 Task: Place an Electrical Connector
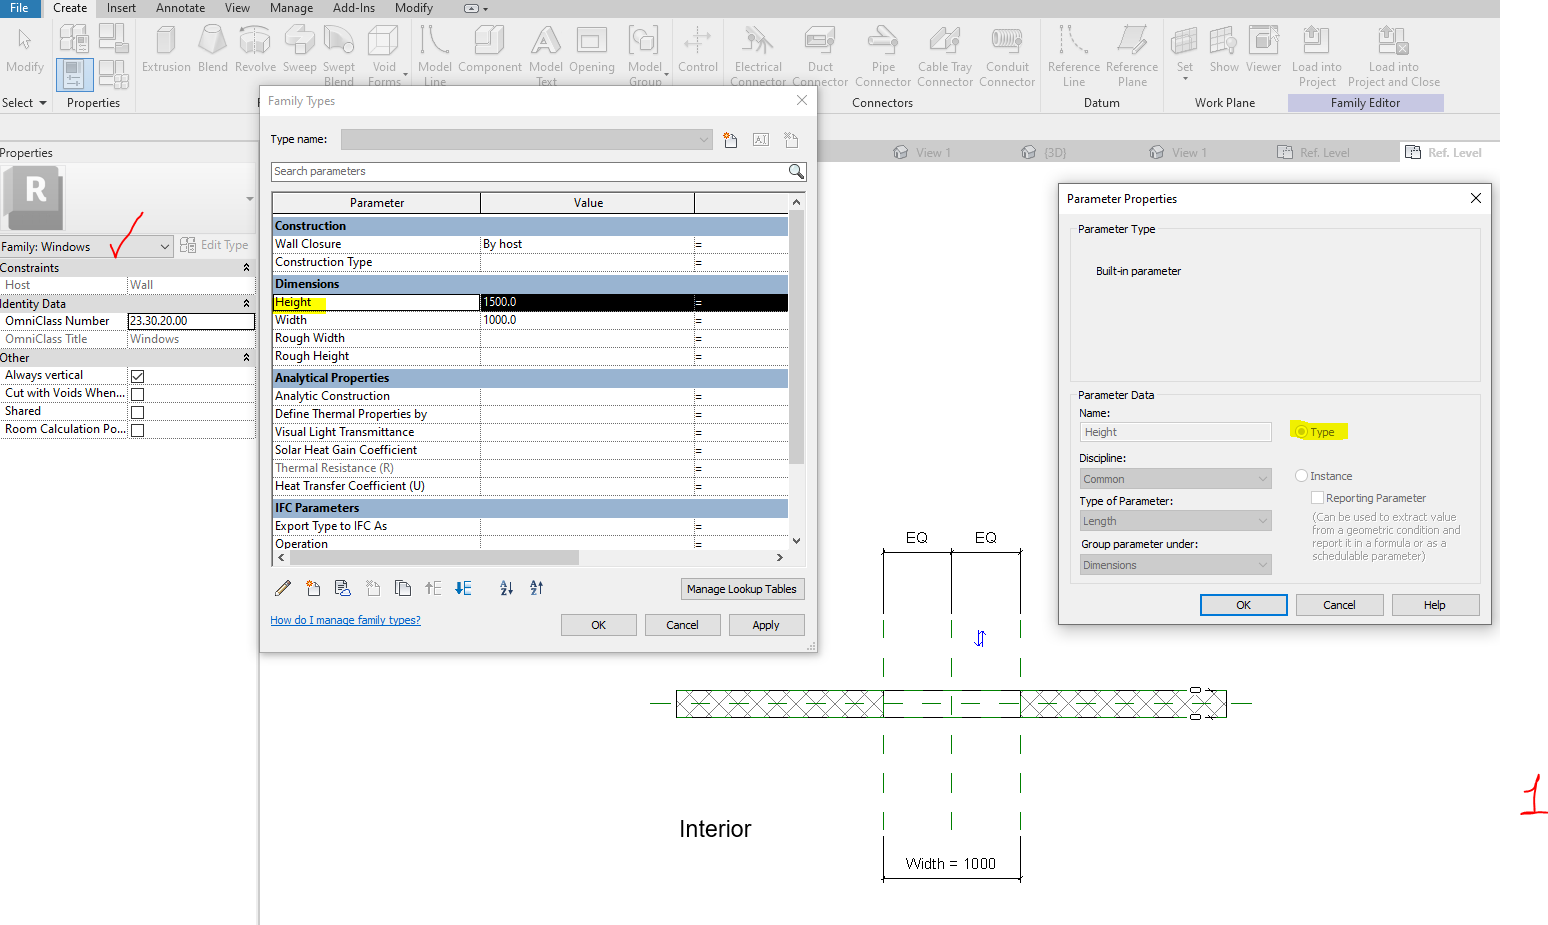pos(758,54)
